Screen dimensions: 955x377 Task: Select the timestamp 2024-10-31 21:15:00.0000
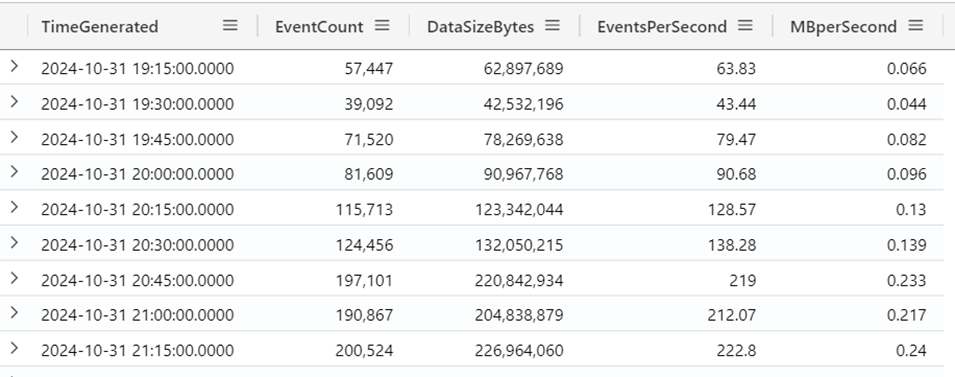click(x=138, y=350)
